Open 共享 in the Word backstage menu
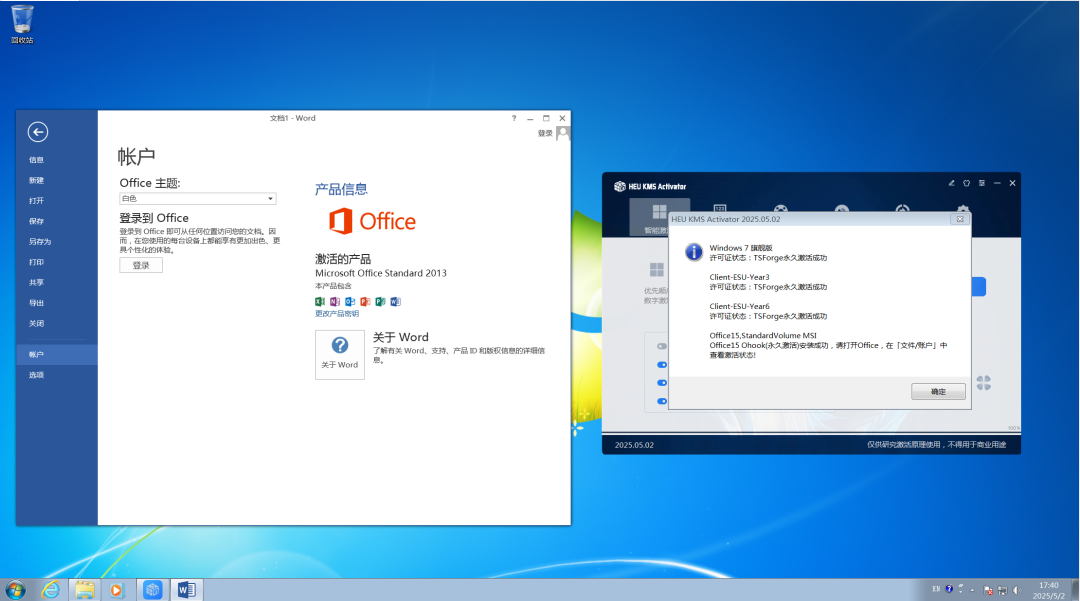The image size is (1080, 601). [x=37, y=283]
